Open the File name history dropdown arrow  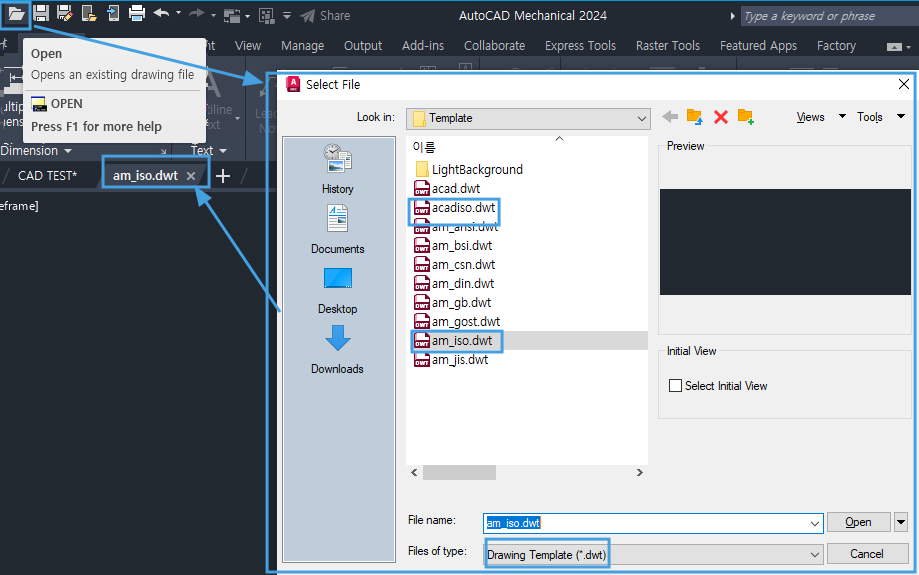815,523
